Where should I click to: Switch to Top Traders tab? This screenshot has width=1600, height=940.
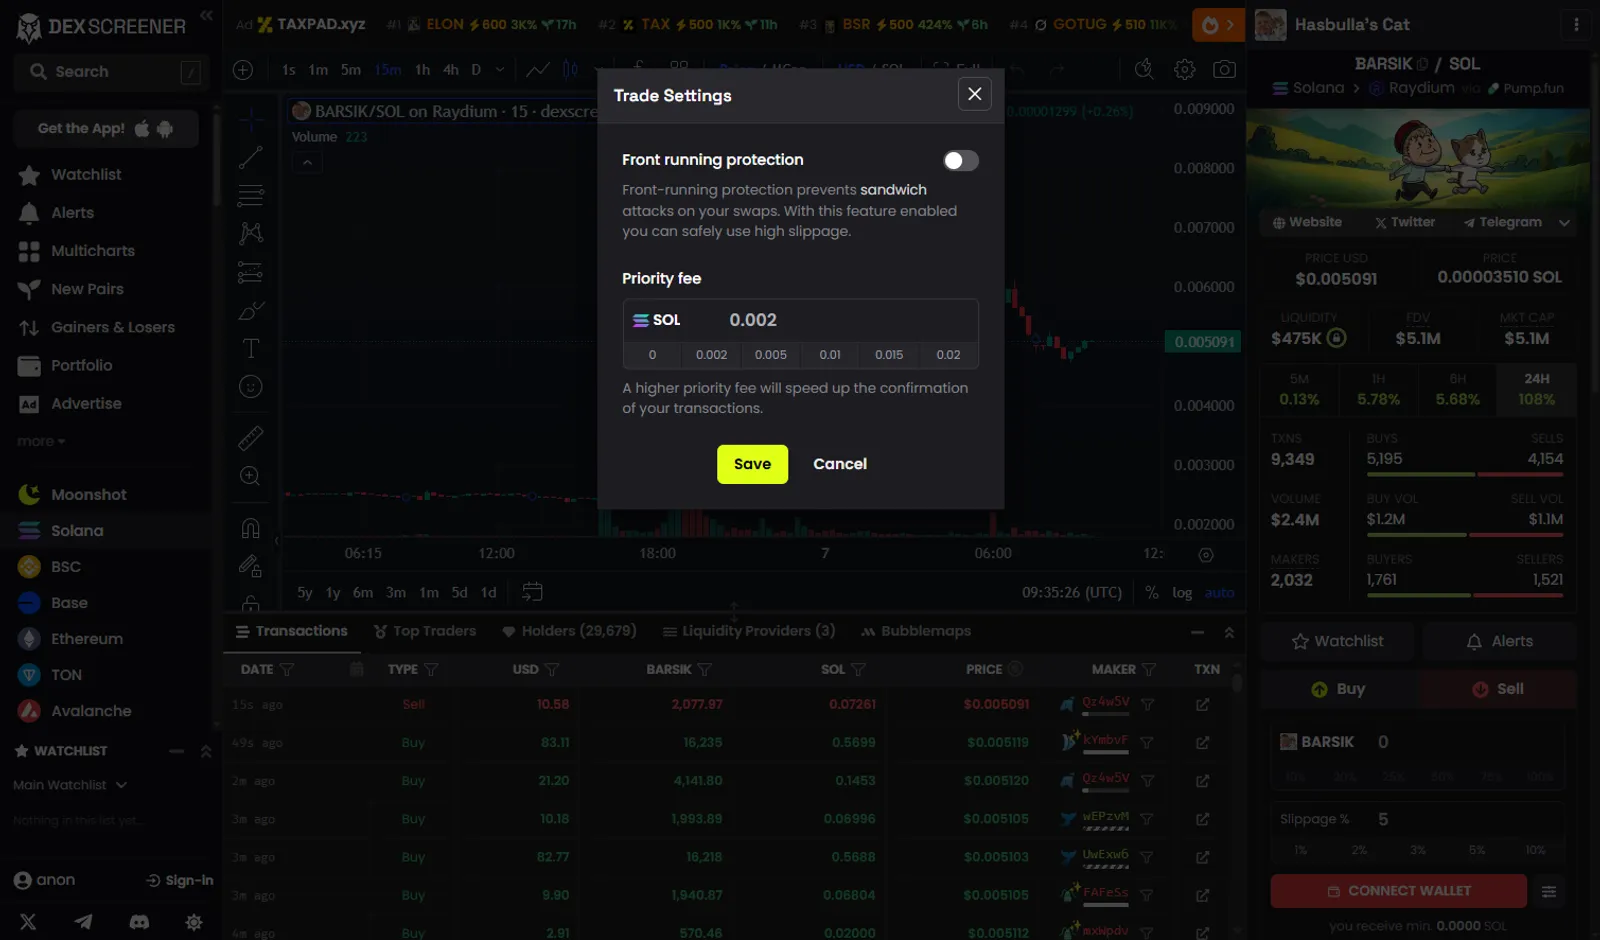pyautogui.click(x=425, y=631)
